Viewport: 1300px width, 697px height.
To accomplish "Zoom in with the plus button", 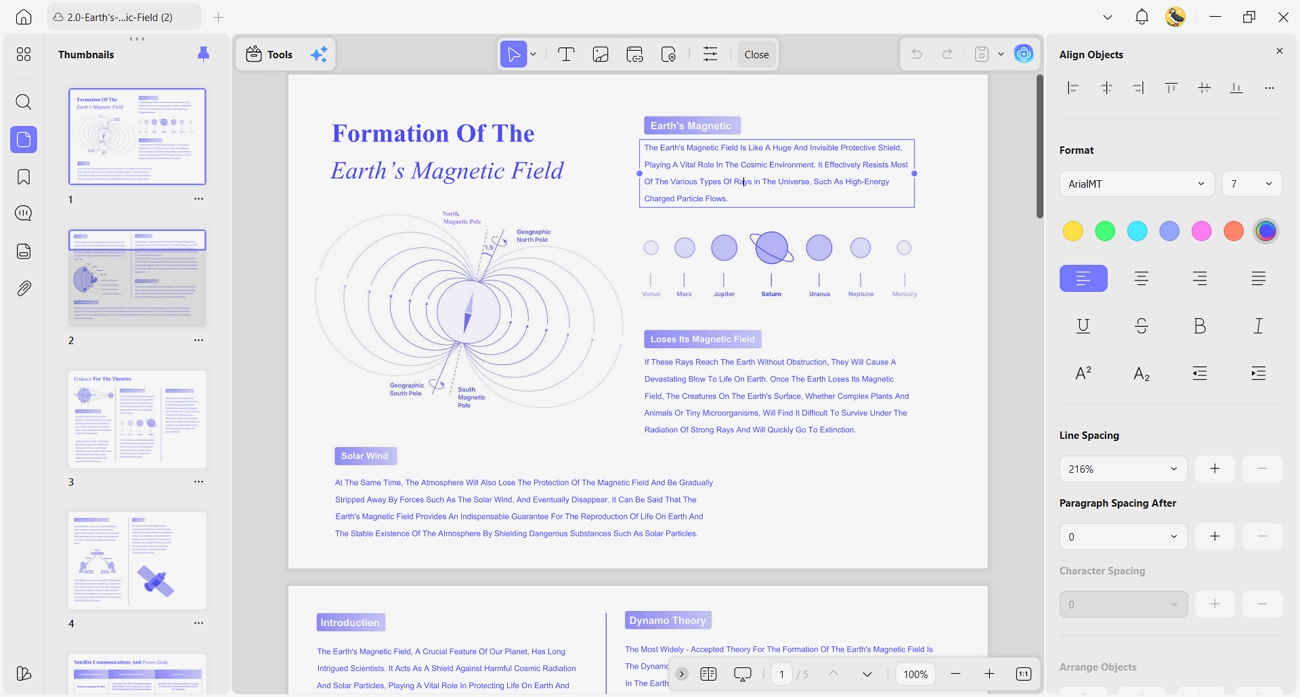I will coord(989,674).
